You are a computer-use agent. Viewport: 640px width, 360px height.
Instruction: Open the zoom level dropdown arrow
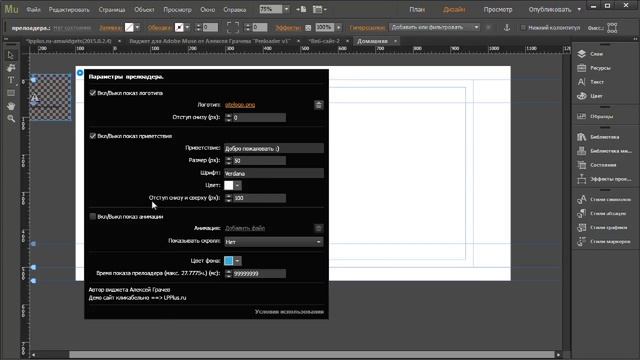[x=286, y=9]
